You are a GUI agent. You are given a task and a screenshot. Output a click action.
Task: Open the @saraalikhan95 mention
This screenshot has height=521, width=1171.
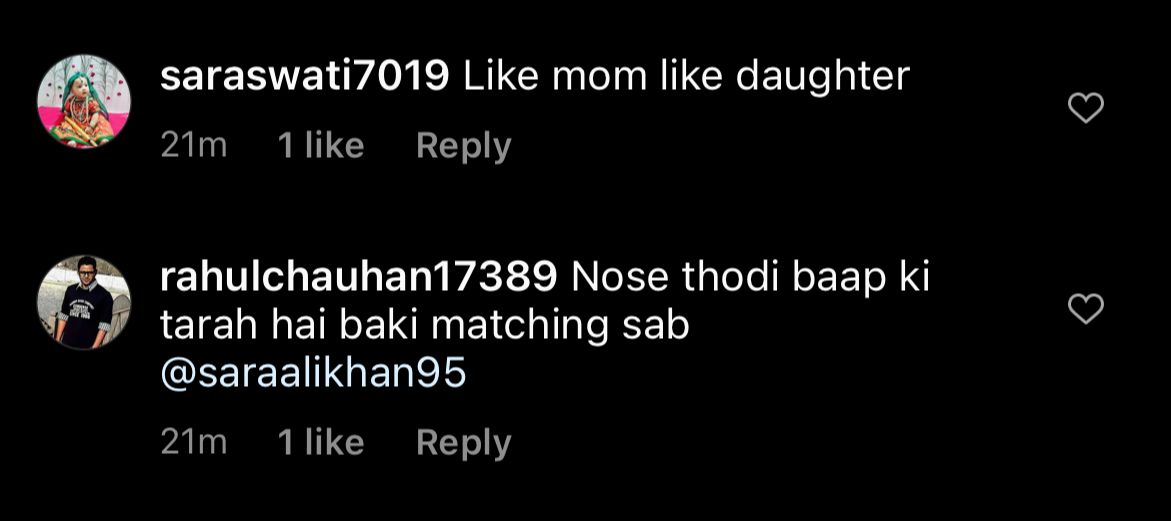[313, 373]
